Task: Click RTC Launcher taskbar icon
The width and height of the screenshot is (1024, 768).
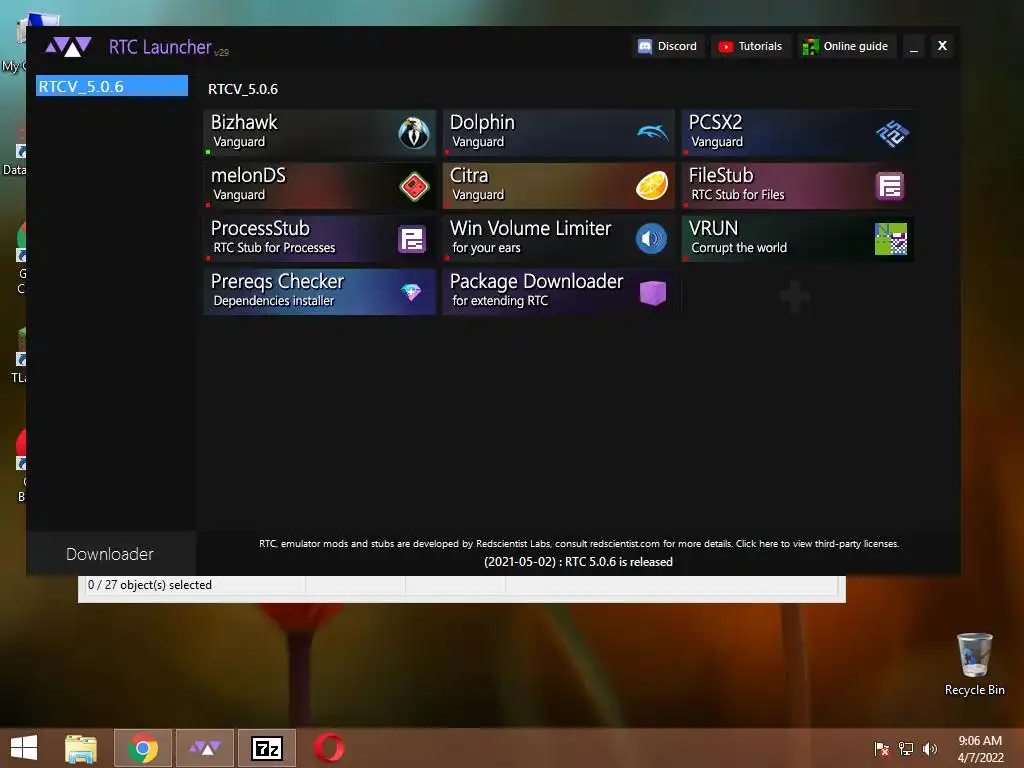Action: [x=205, y=748]
